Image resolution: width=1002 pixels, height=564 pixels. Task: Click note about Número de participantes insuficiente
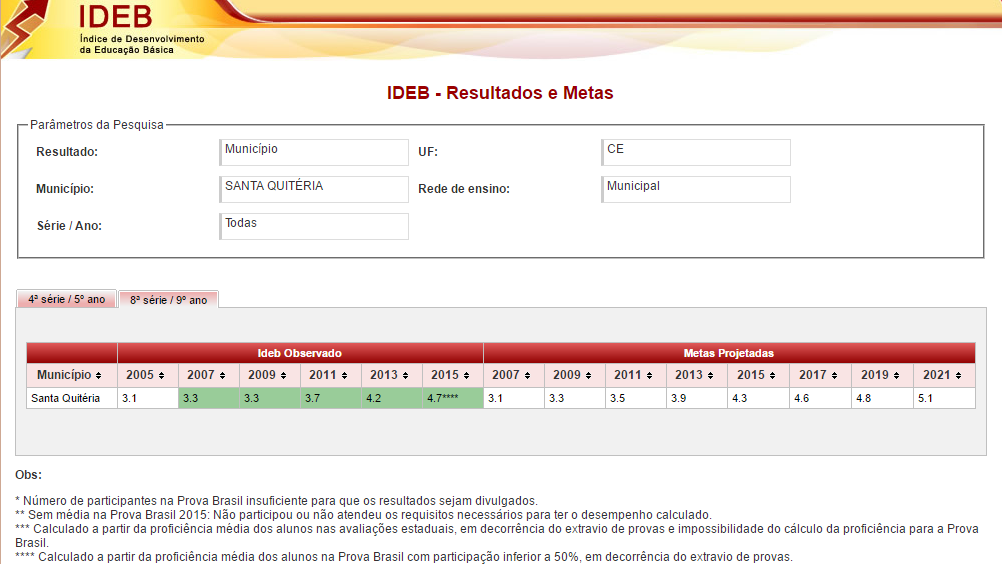[x=277, y=501]
